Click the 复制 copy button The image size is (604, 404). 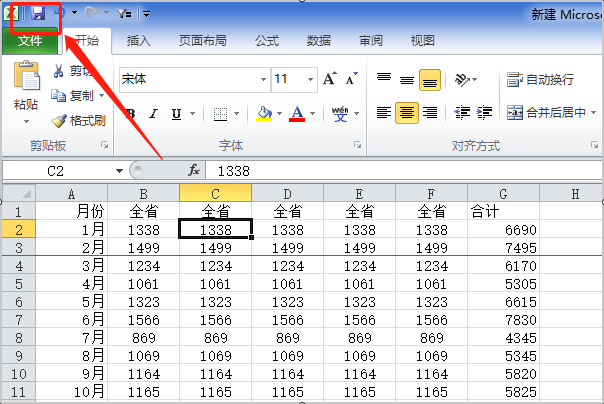pyautogui.click(x=73, y=95)
